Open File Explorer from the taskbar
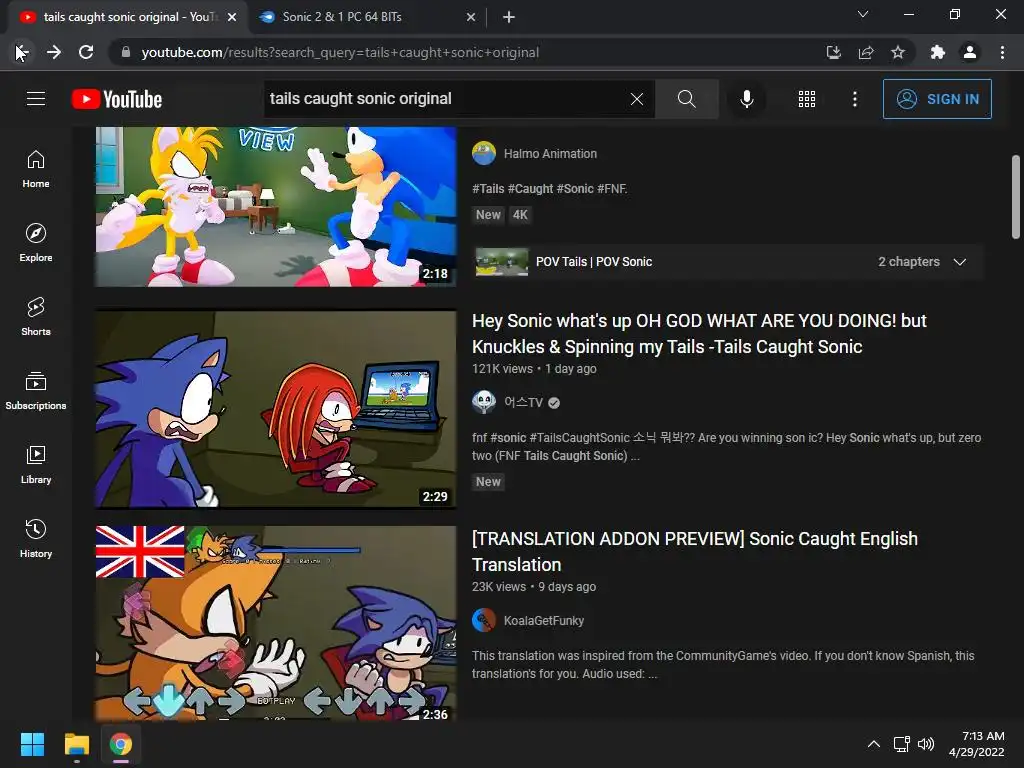Viewport: 1024px width, 768px height. click(76, 744)
